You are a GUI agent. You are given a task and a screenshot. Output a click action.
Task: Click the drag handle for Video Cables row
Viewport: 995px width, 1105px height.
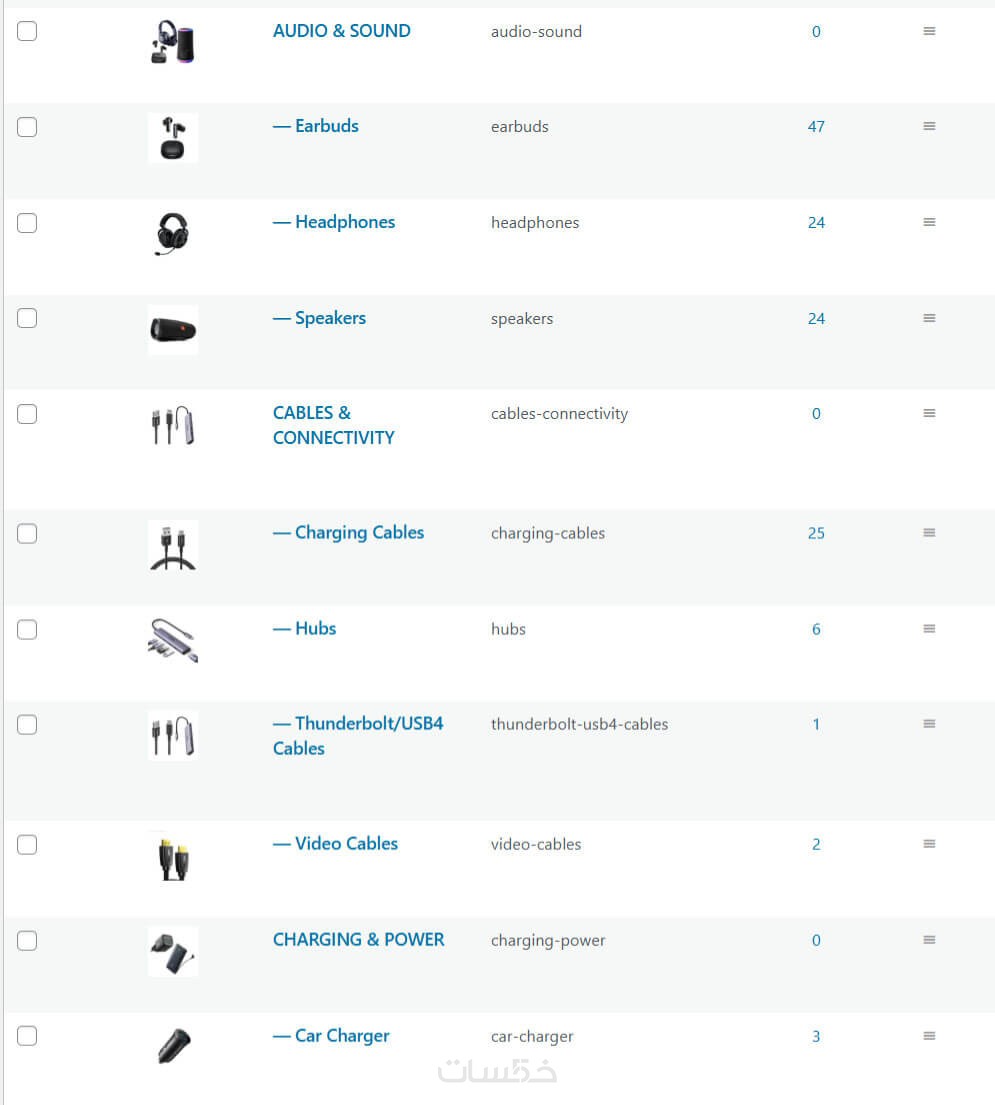pos(929,844)
